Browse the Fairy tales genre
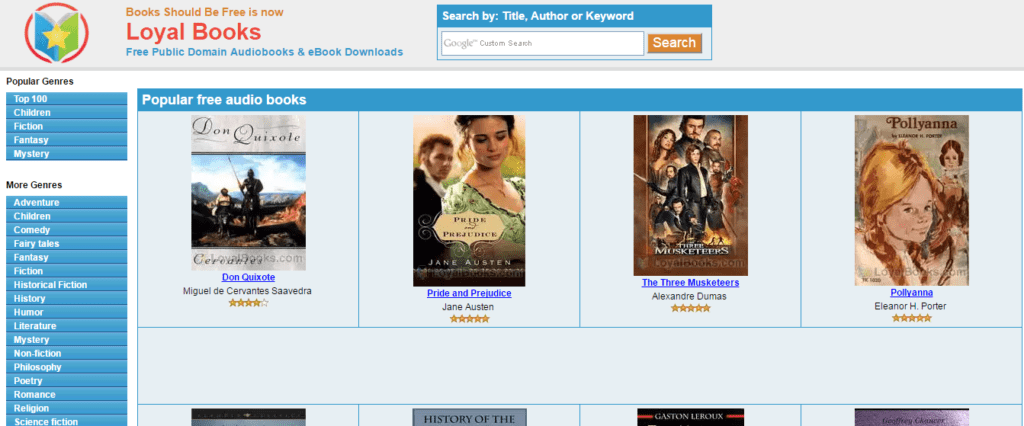This screenshot has height=426, width=1024. (x=67, y=244)
